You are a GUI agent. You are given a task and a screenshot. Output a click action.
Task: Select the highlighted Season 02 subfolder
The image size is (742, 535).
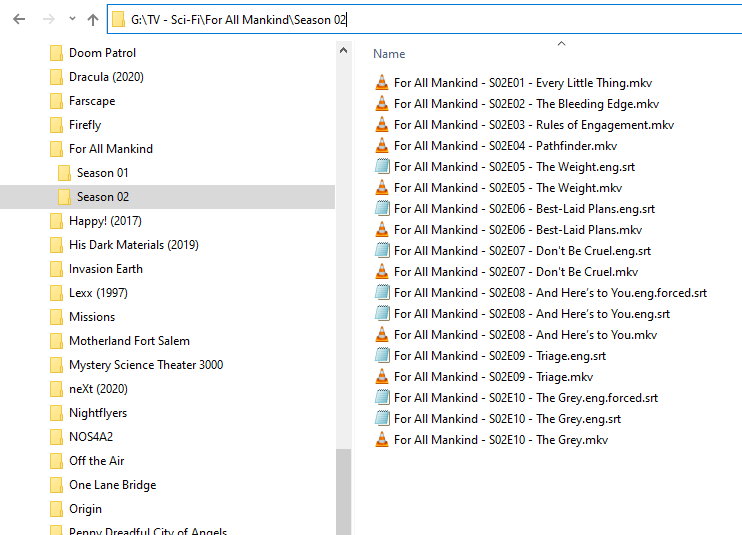(x=168, y=197)
